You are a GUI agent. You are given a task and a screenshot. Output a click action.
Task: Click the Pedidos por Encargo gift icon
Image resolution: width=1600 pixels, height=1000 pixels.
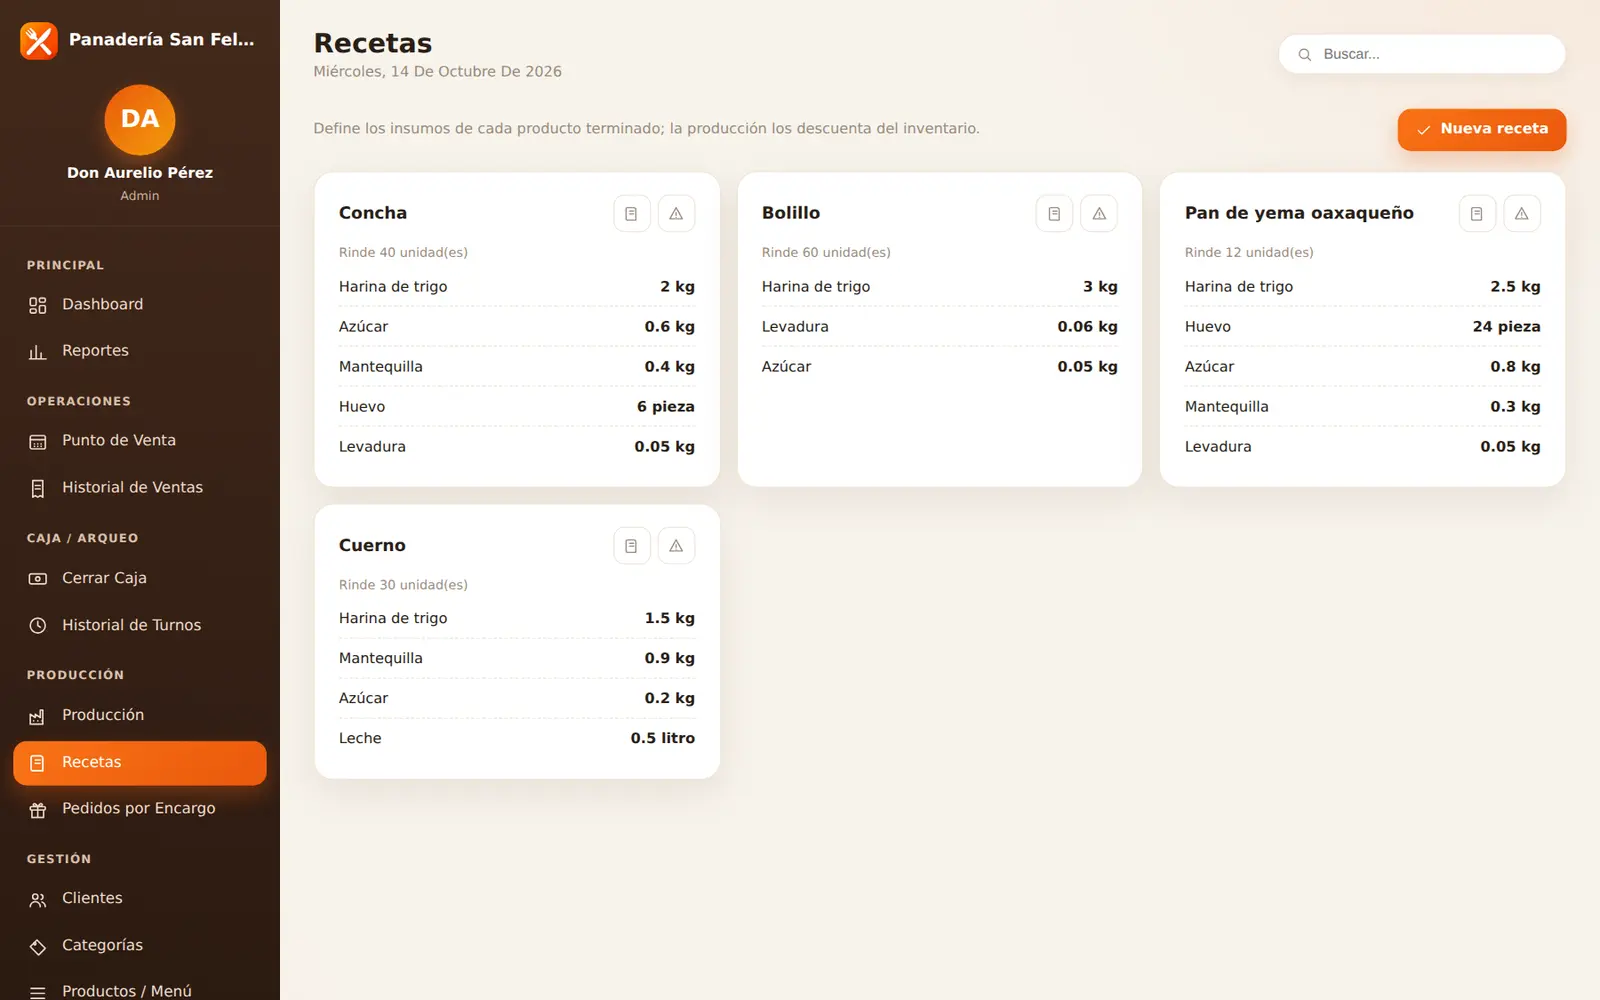[38, 810]
